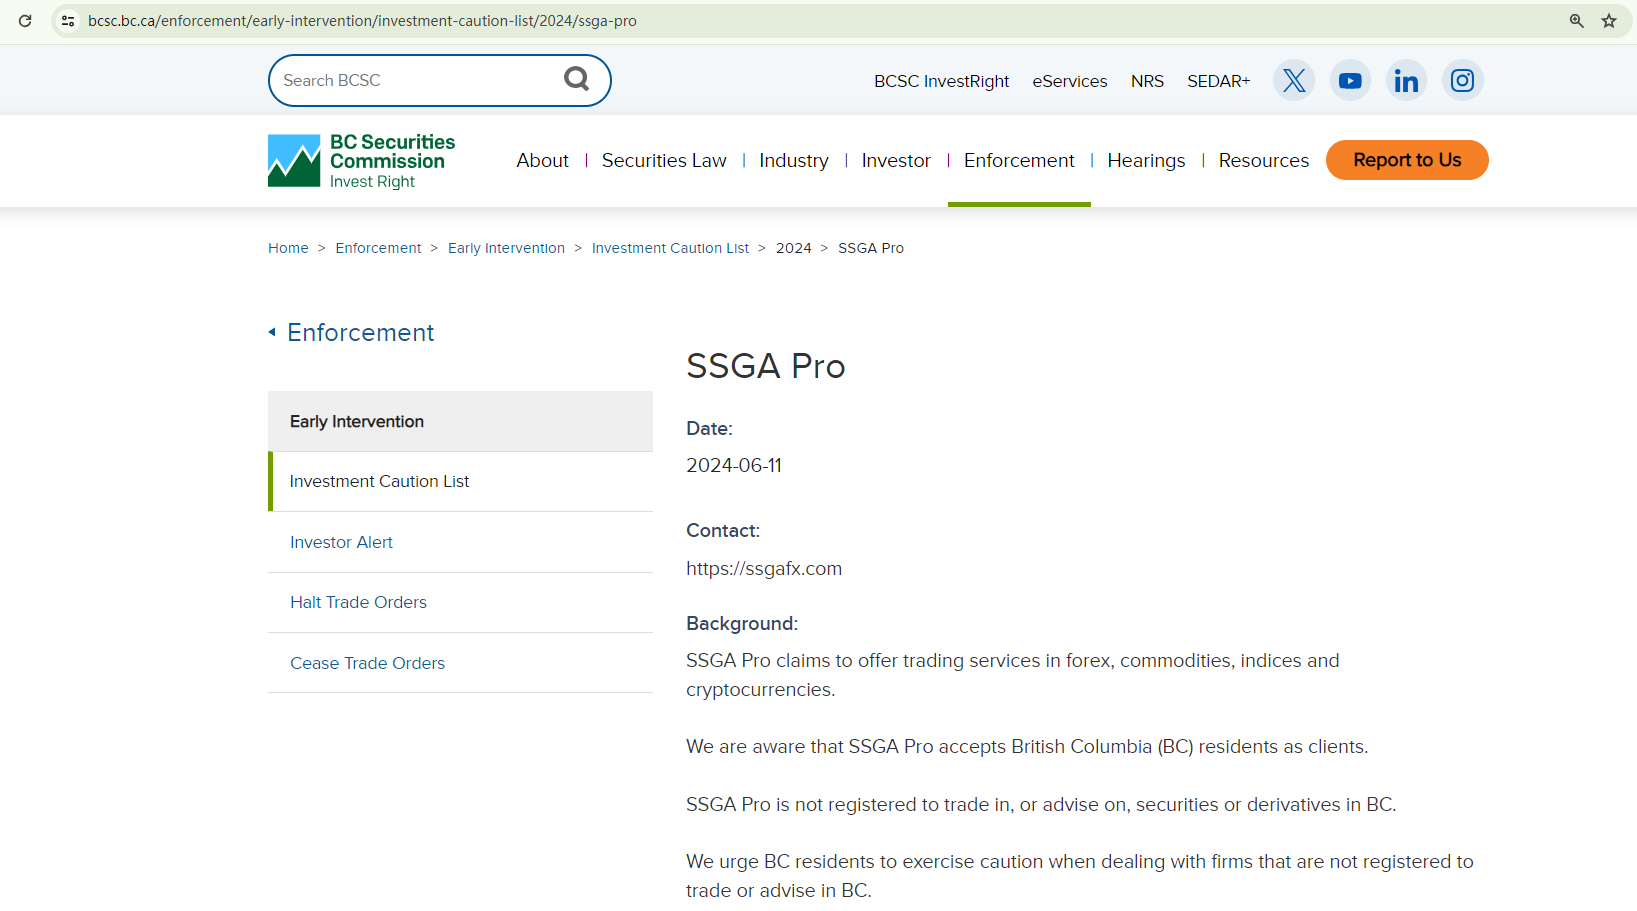This screenshot has width=1637, height=911.
Task: Focus the Search BCSC input field
Action: [415, 80]
